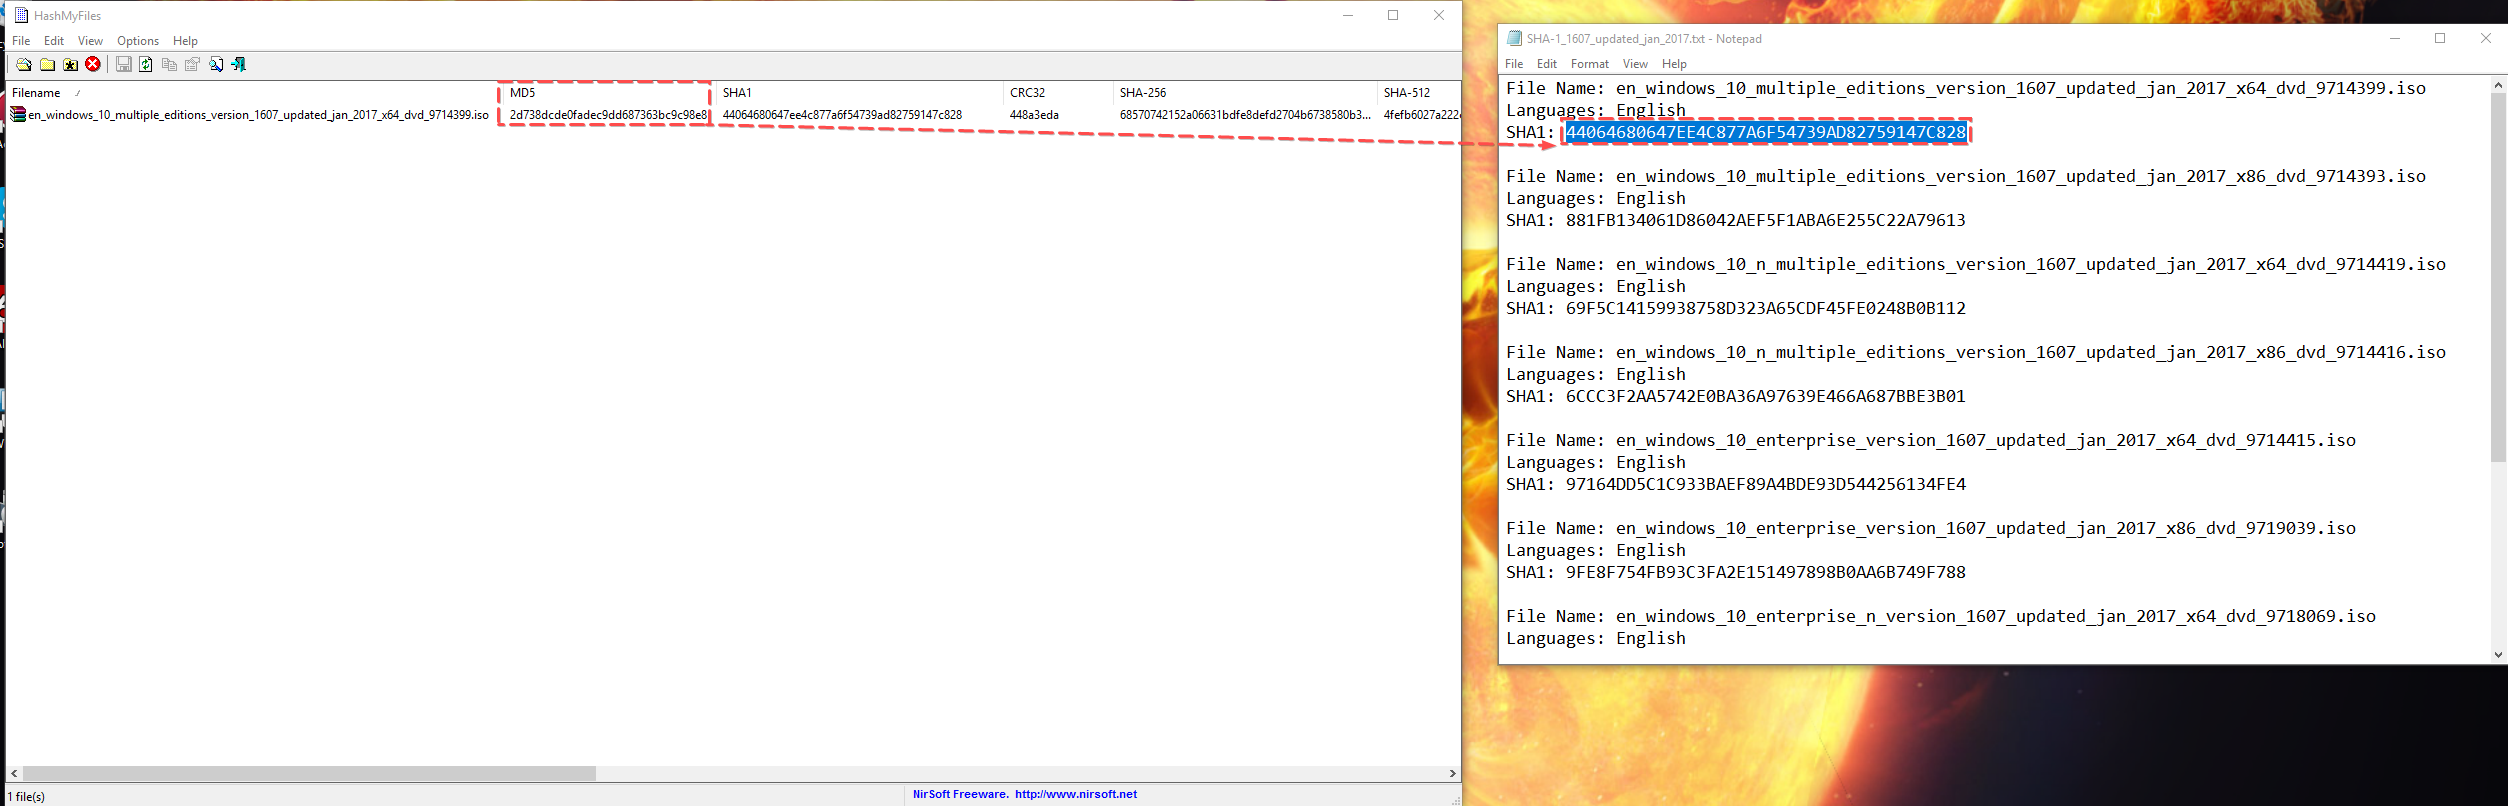Select the en_windows_10 x64 ISO filename row
Viewport: 2508px width, 806px height.
[x=258, y=115]
